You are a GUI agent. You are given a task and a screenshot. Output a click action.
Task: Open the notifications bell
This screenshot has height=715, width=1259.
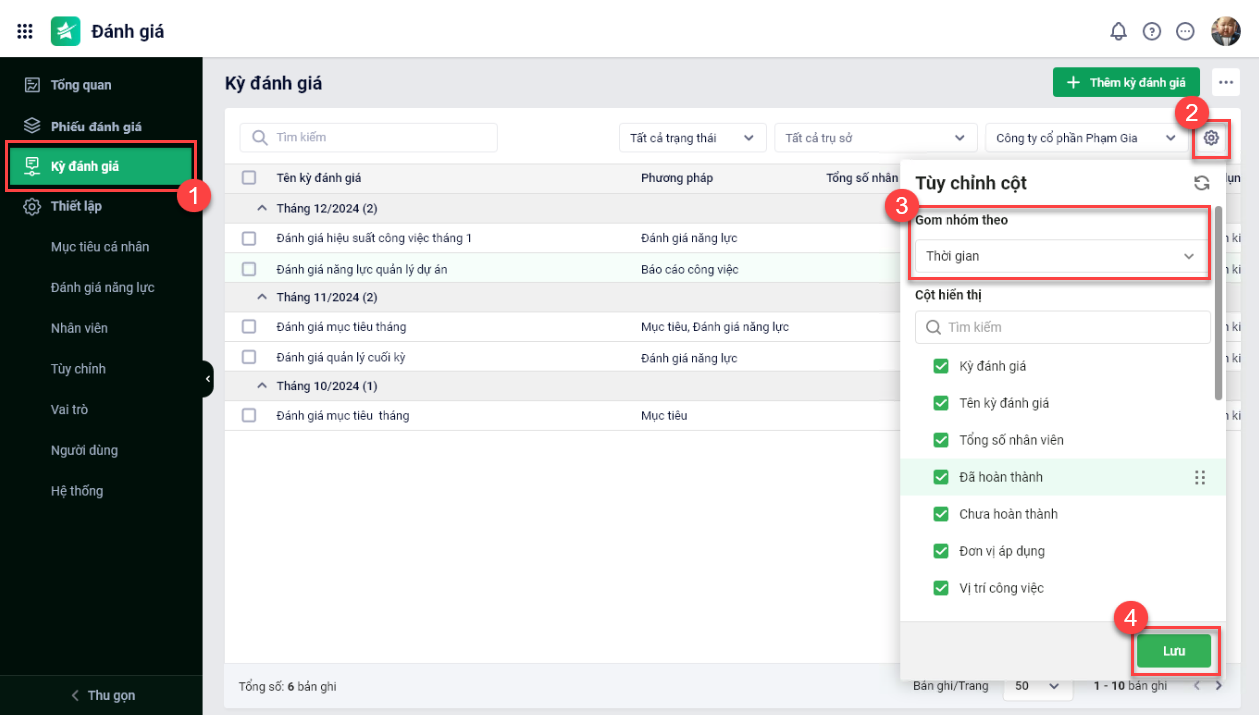pyautogui.click(x=1118, y=31)
